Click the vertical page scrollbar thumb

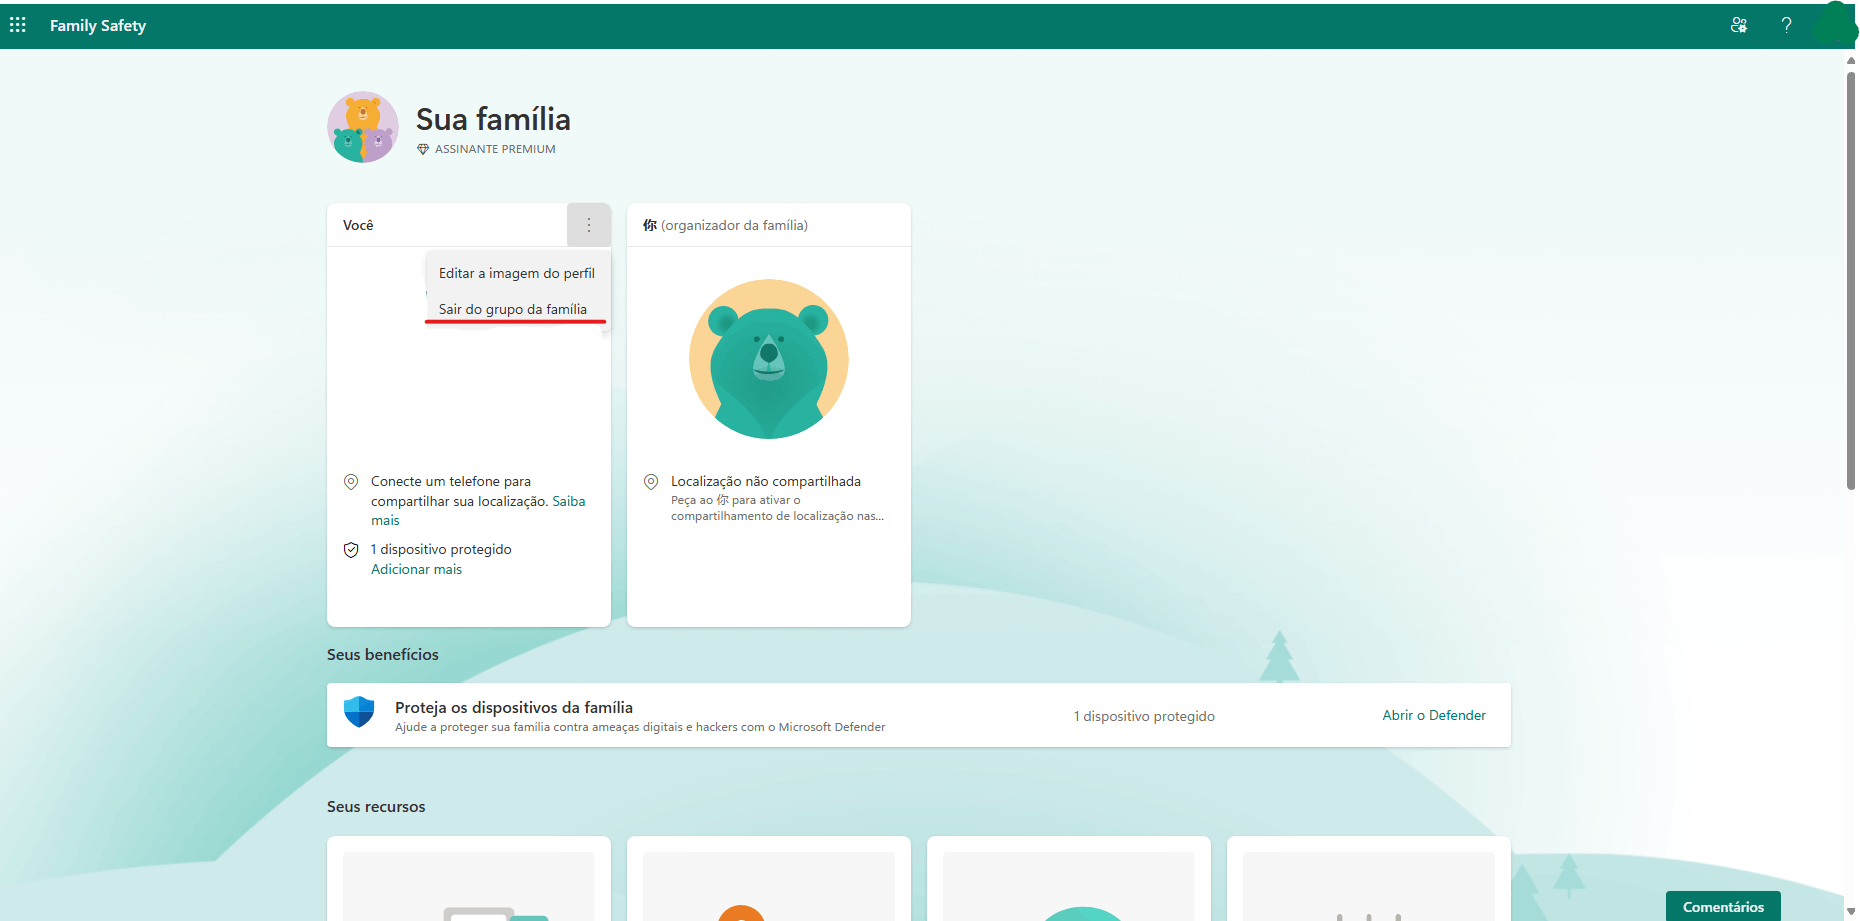point(1851,280)
